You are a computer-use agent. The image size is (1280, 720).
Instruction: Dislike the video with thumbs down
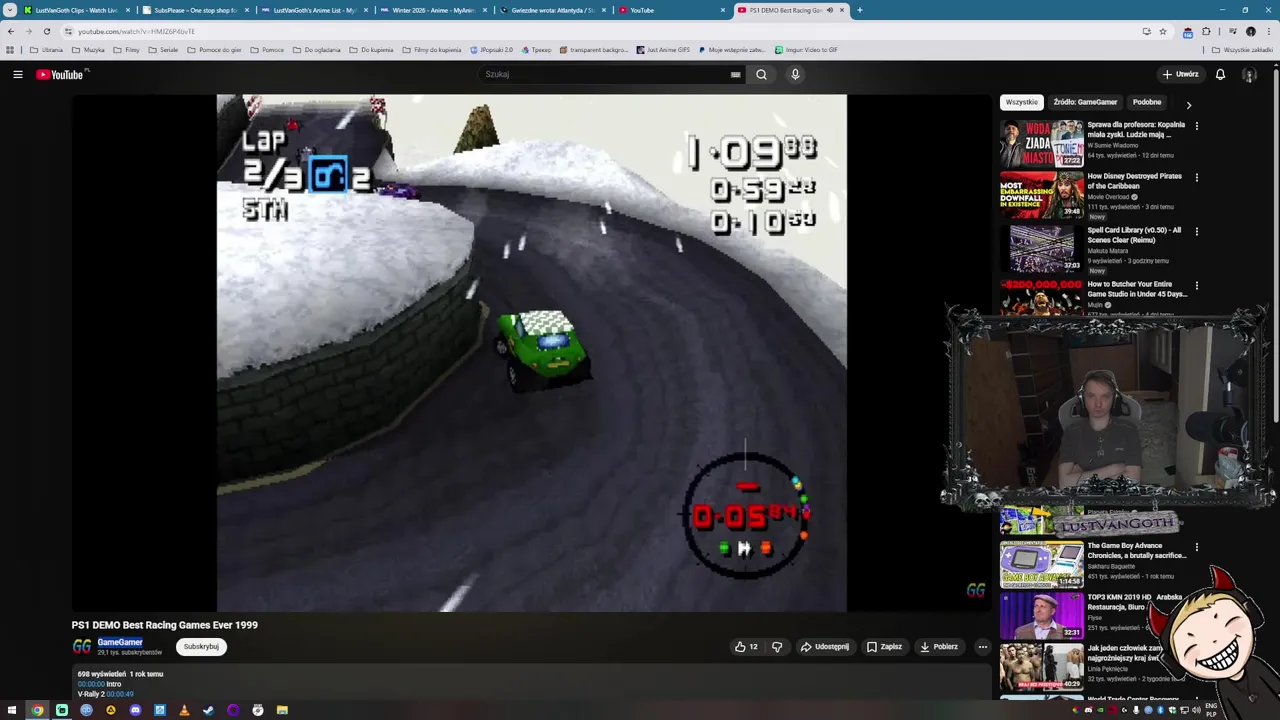coord(777,646)
